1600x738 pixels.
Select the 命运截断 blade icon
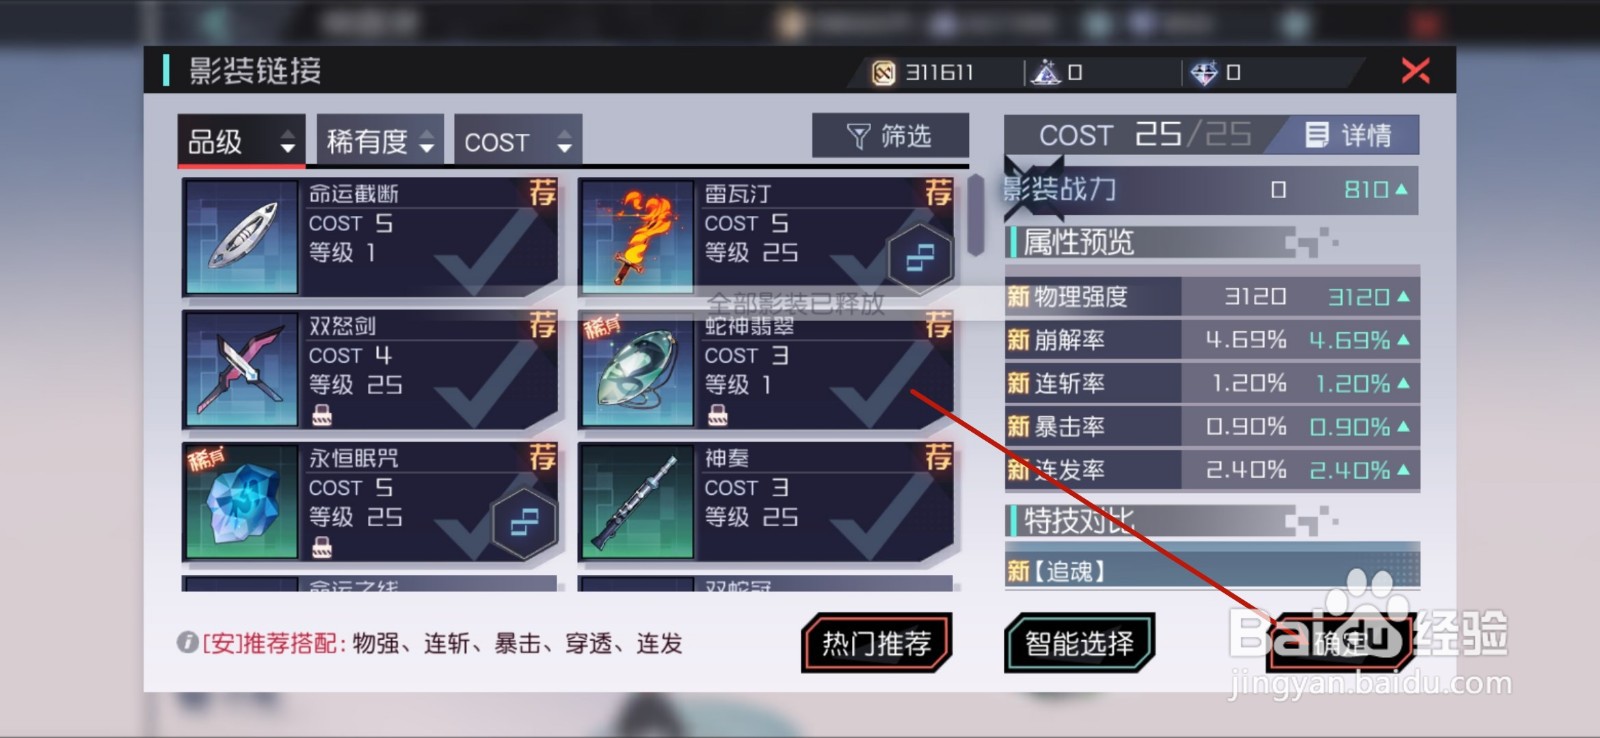[243, 237]
